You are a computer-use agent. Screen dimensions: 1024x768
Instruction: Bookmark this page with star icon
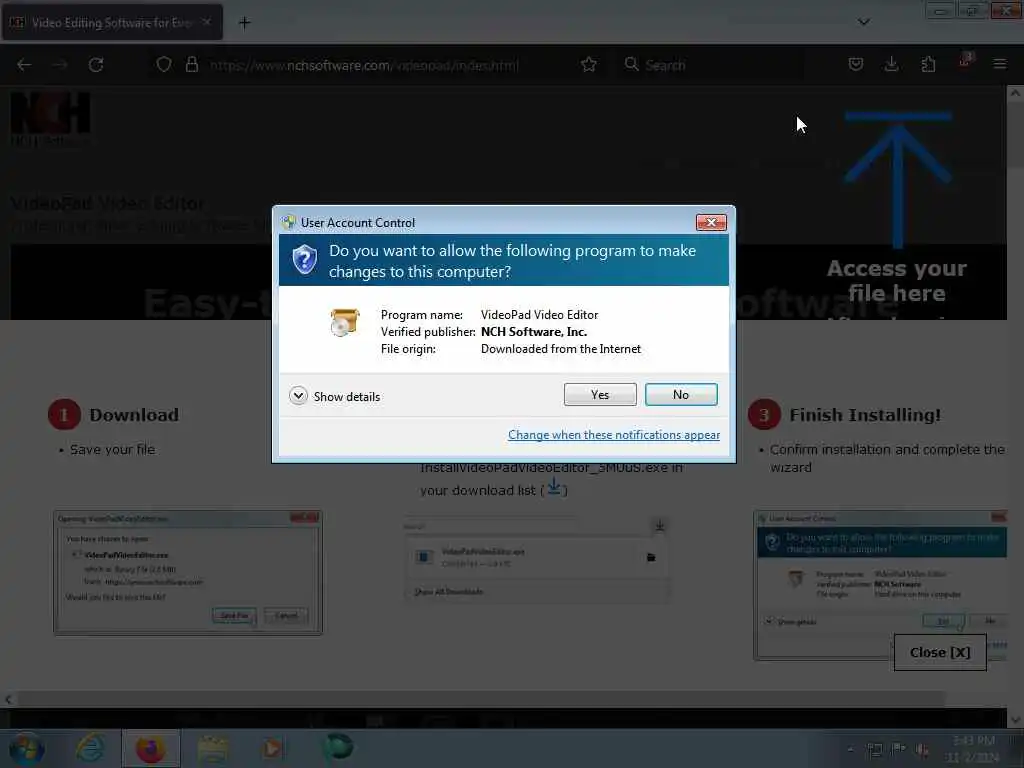point(588,65)
